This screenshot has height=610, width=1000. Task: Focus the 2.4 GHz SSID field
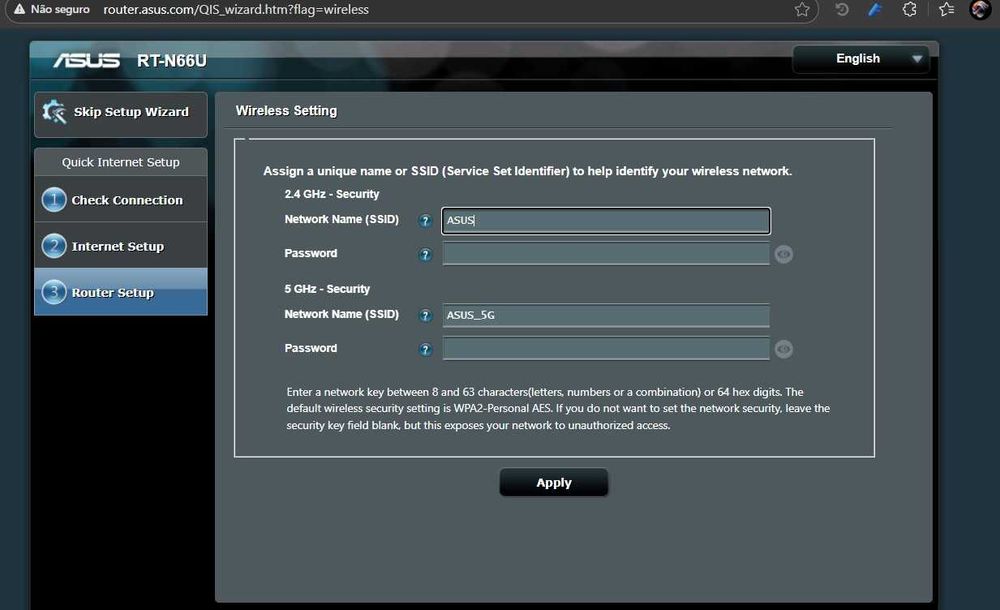606,221
